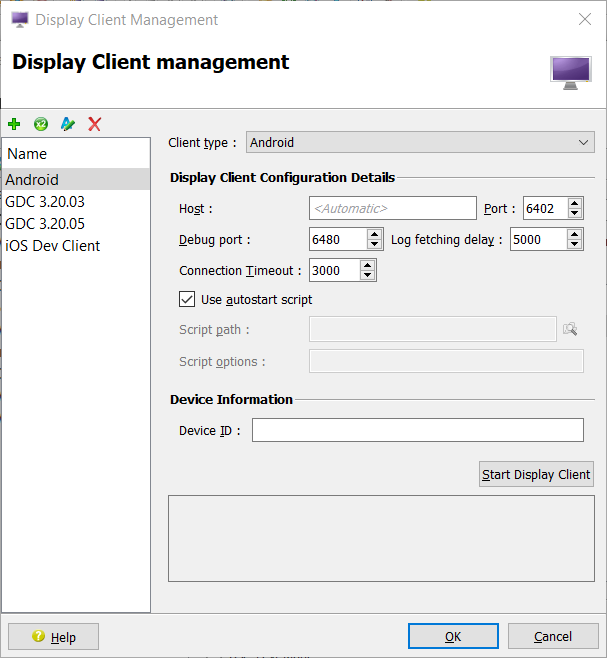This screenshot has width=607, height=658.
Task: Click the browse icon next to Script path
Action: pos(570,329)
